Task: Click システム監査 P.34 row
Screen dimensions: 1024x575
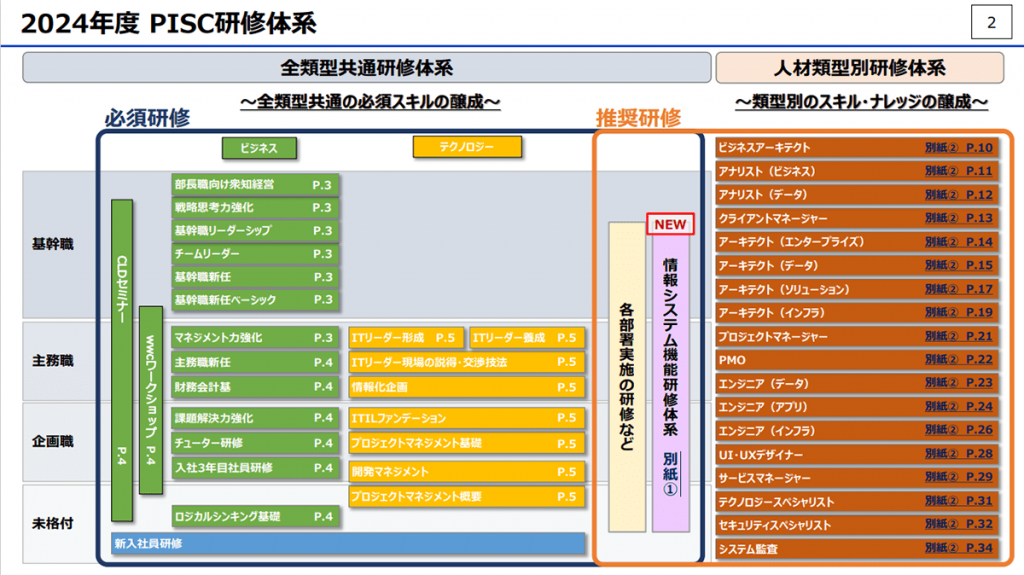Action: (x=857, y=548)
